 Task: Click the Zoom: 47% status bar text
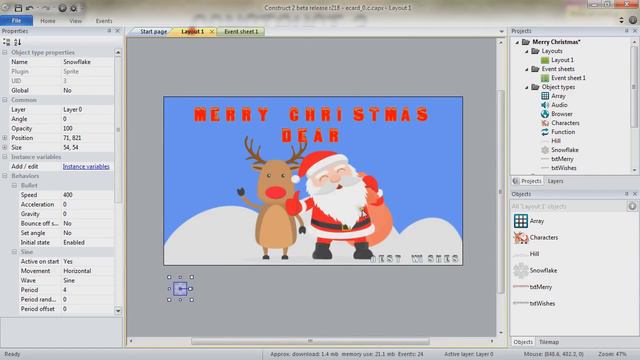(612, 354)
